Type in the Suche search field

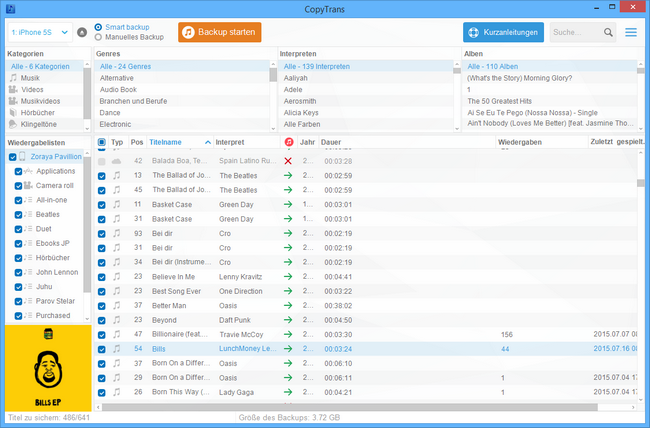pos(574,33)
